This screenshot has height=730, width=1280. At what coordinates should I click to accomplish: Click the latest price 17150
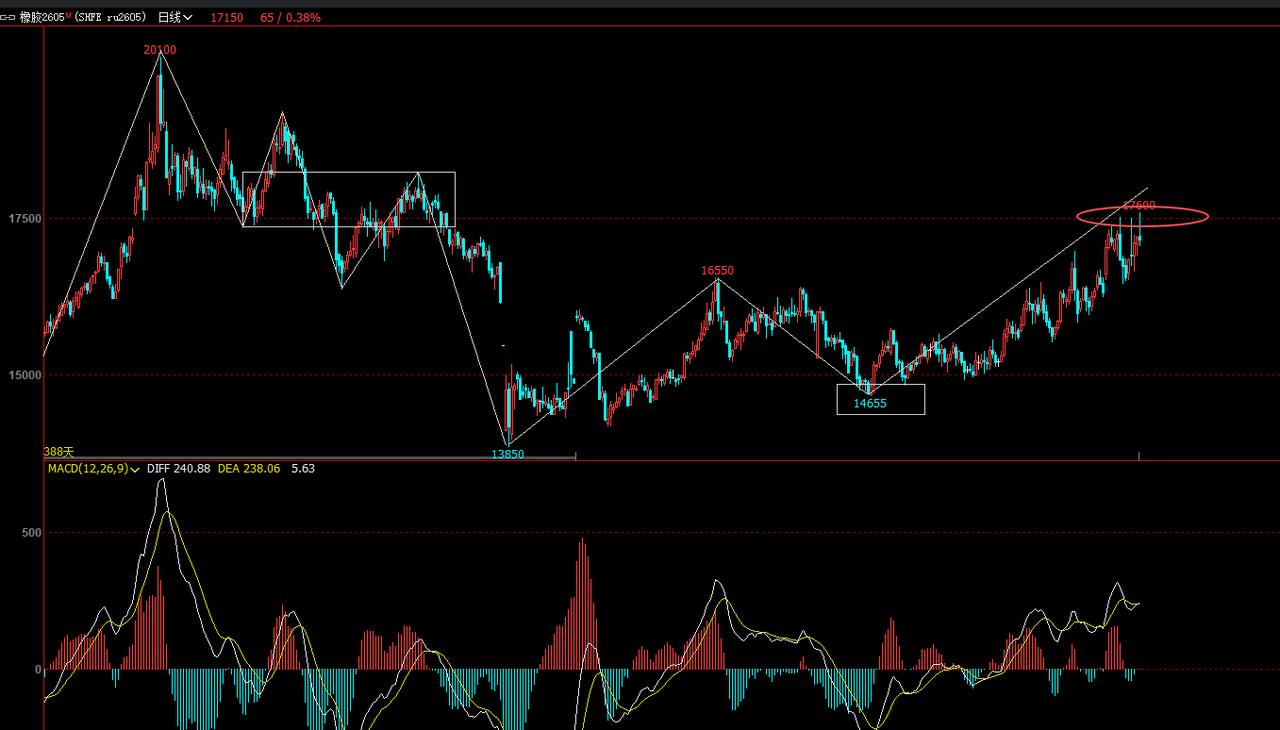point(226,17)
